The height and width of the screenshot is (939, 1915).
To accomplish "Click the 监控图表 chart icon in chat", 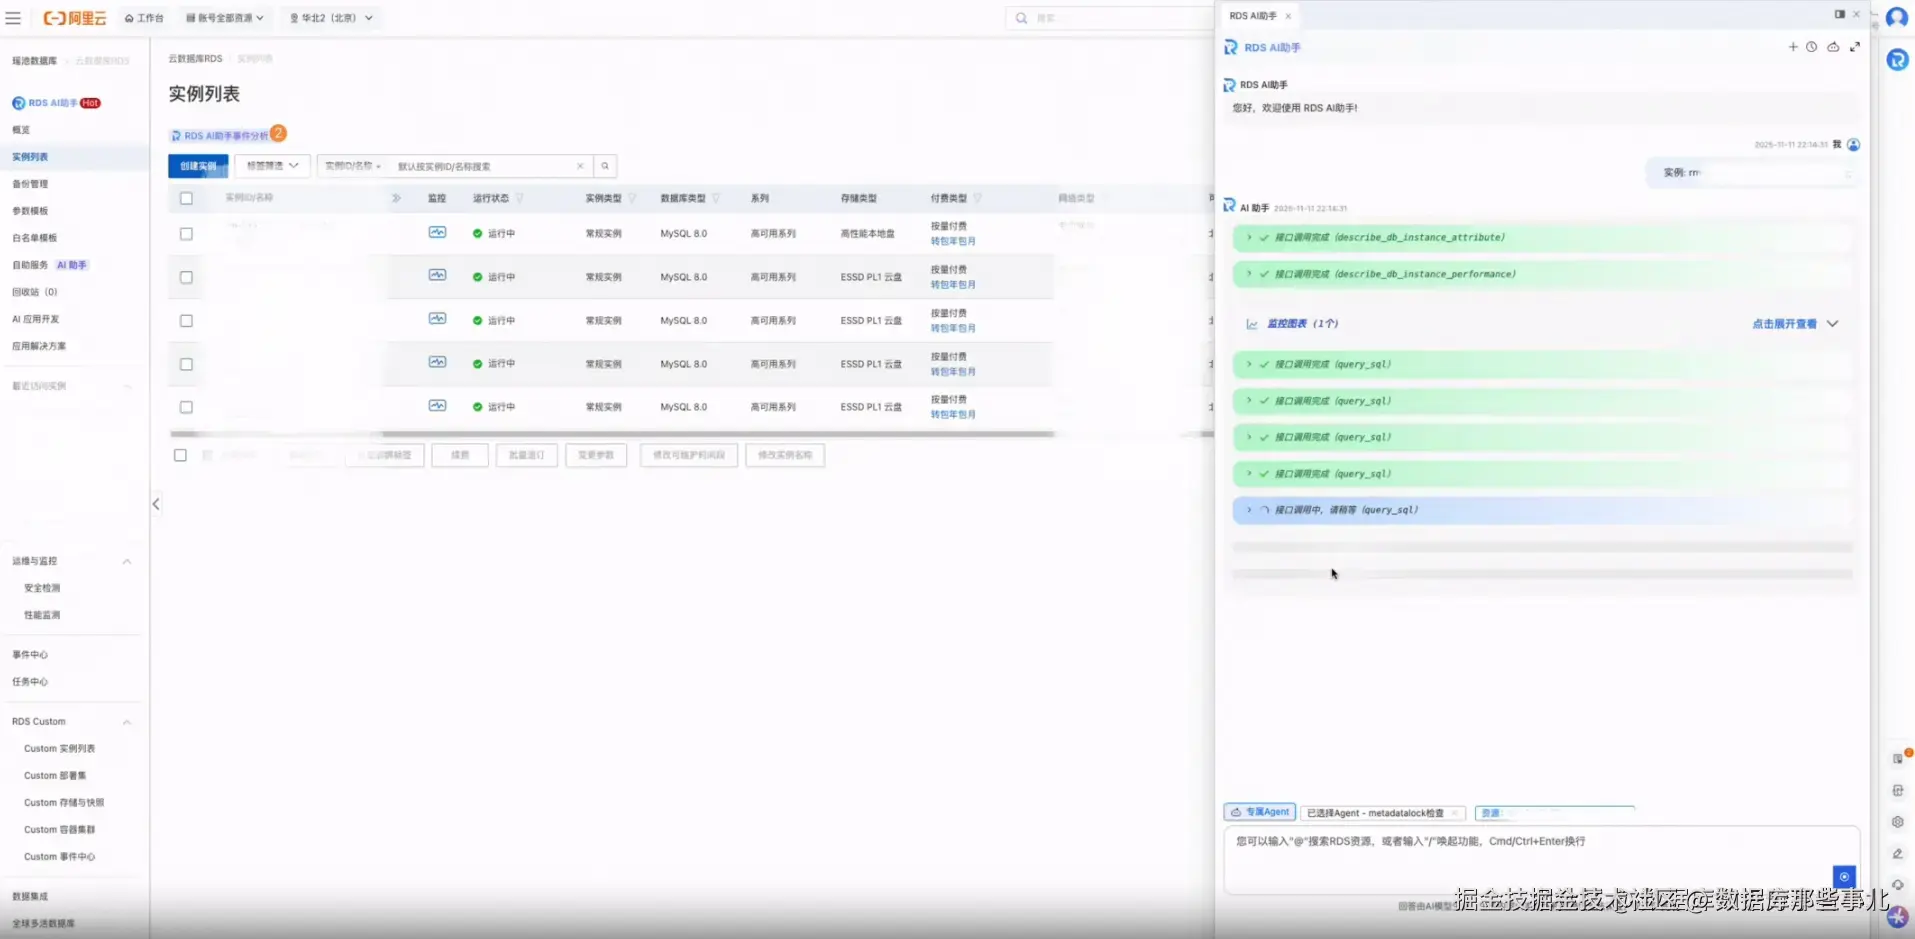I will (x=1251, y=324).
